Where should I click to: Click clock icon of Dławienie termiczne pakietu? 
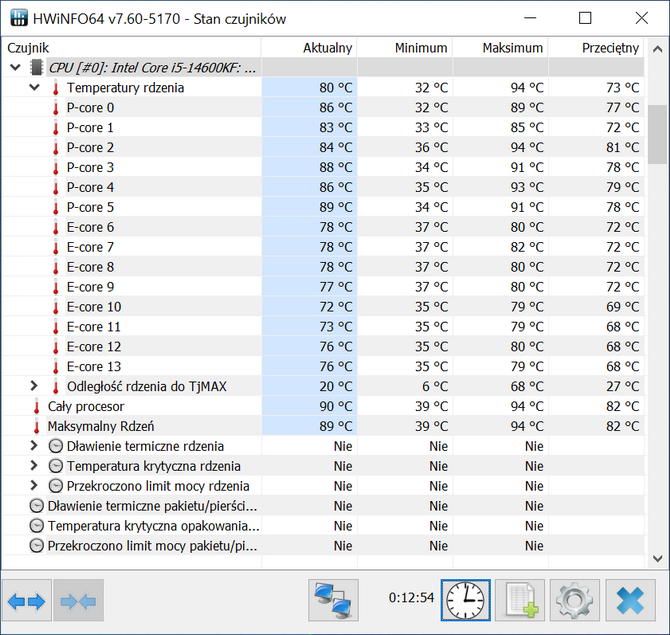[x=37, y=506]
